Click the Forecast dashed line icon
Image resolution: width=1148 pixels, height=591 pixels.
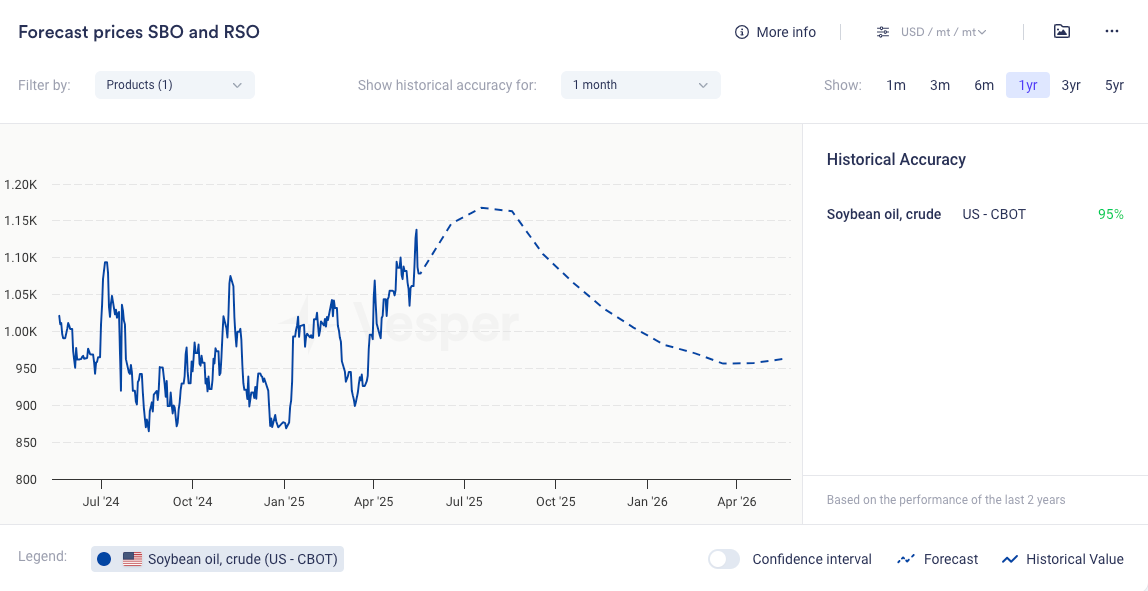tap(906, 559)
